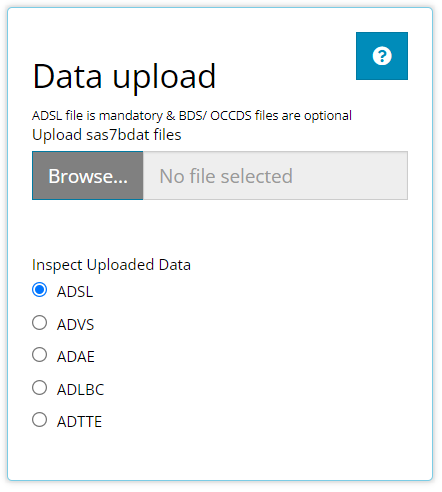Click the ADLBC option label text
Screen dimensions: 442x492
tap(81, 390)
